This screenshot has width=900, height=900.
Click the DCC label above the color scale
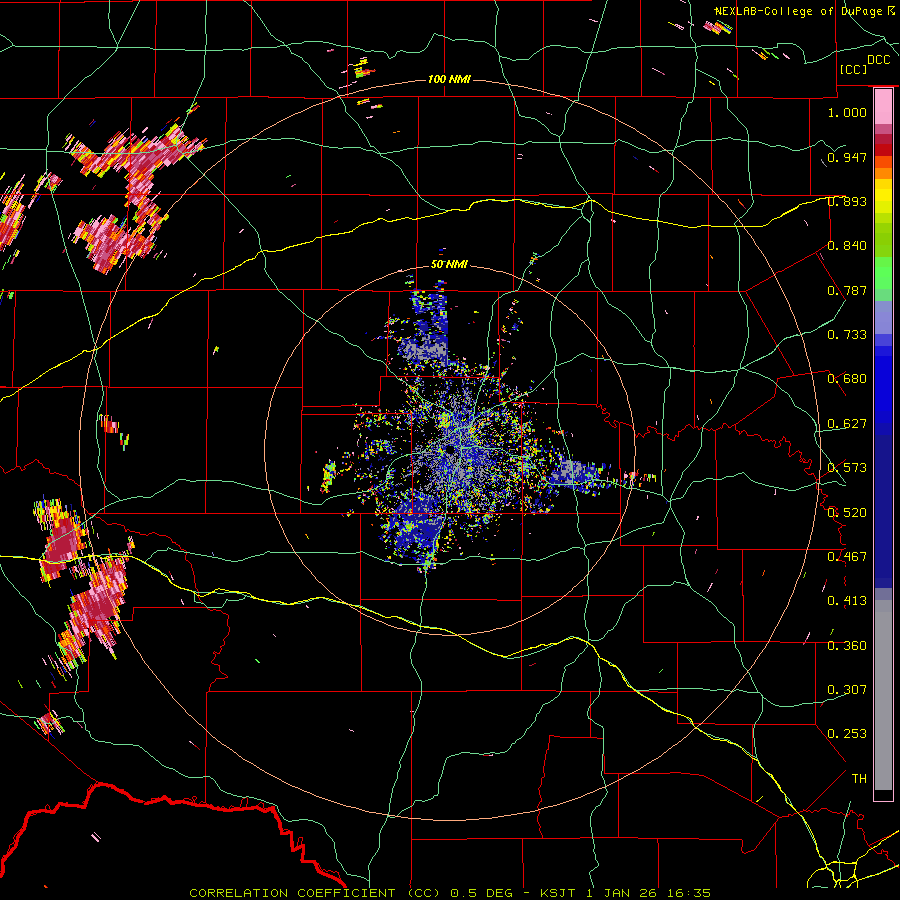pos(878,60)
